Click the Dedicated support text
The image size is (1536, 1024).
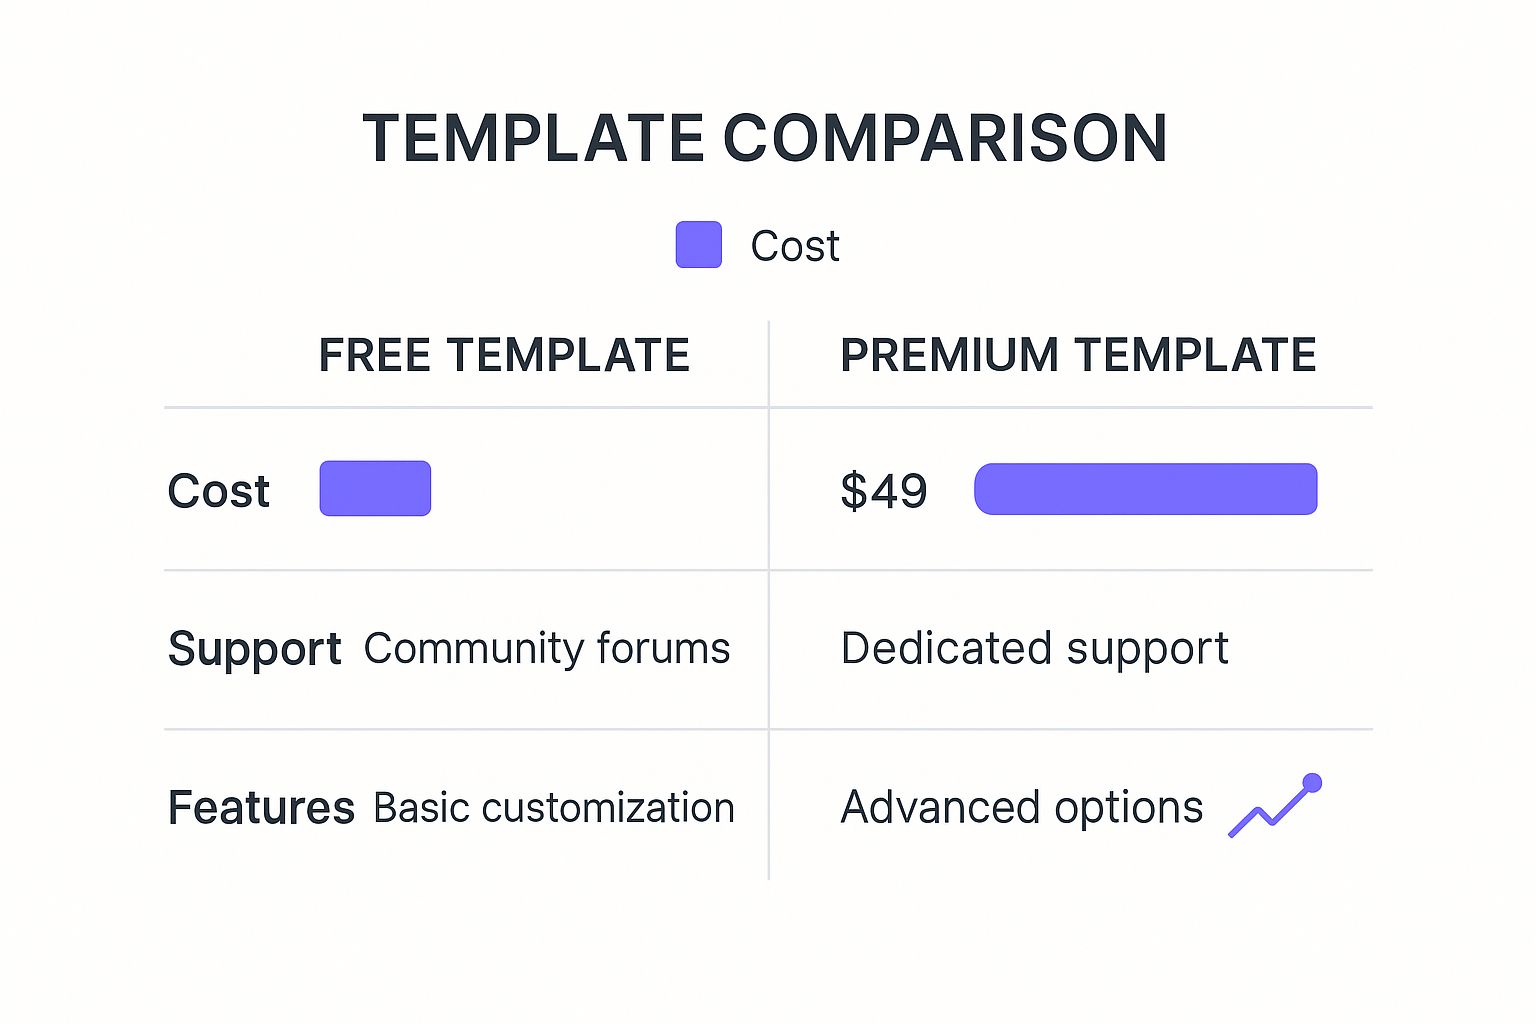(1034, 649)
